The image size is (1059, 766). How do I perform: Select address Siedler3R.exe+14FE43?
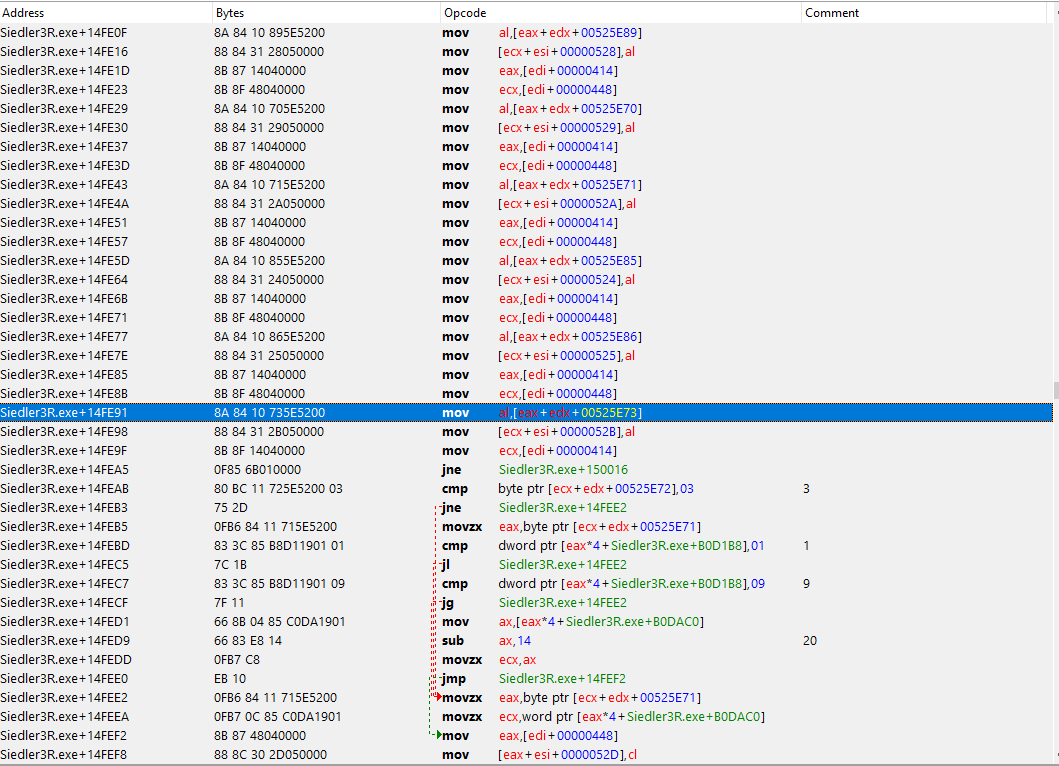pyautogui.click(x=64, y=184)
